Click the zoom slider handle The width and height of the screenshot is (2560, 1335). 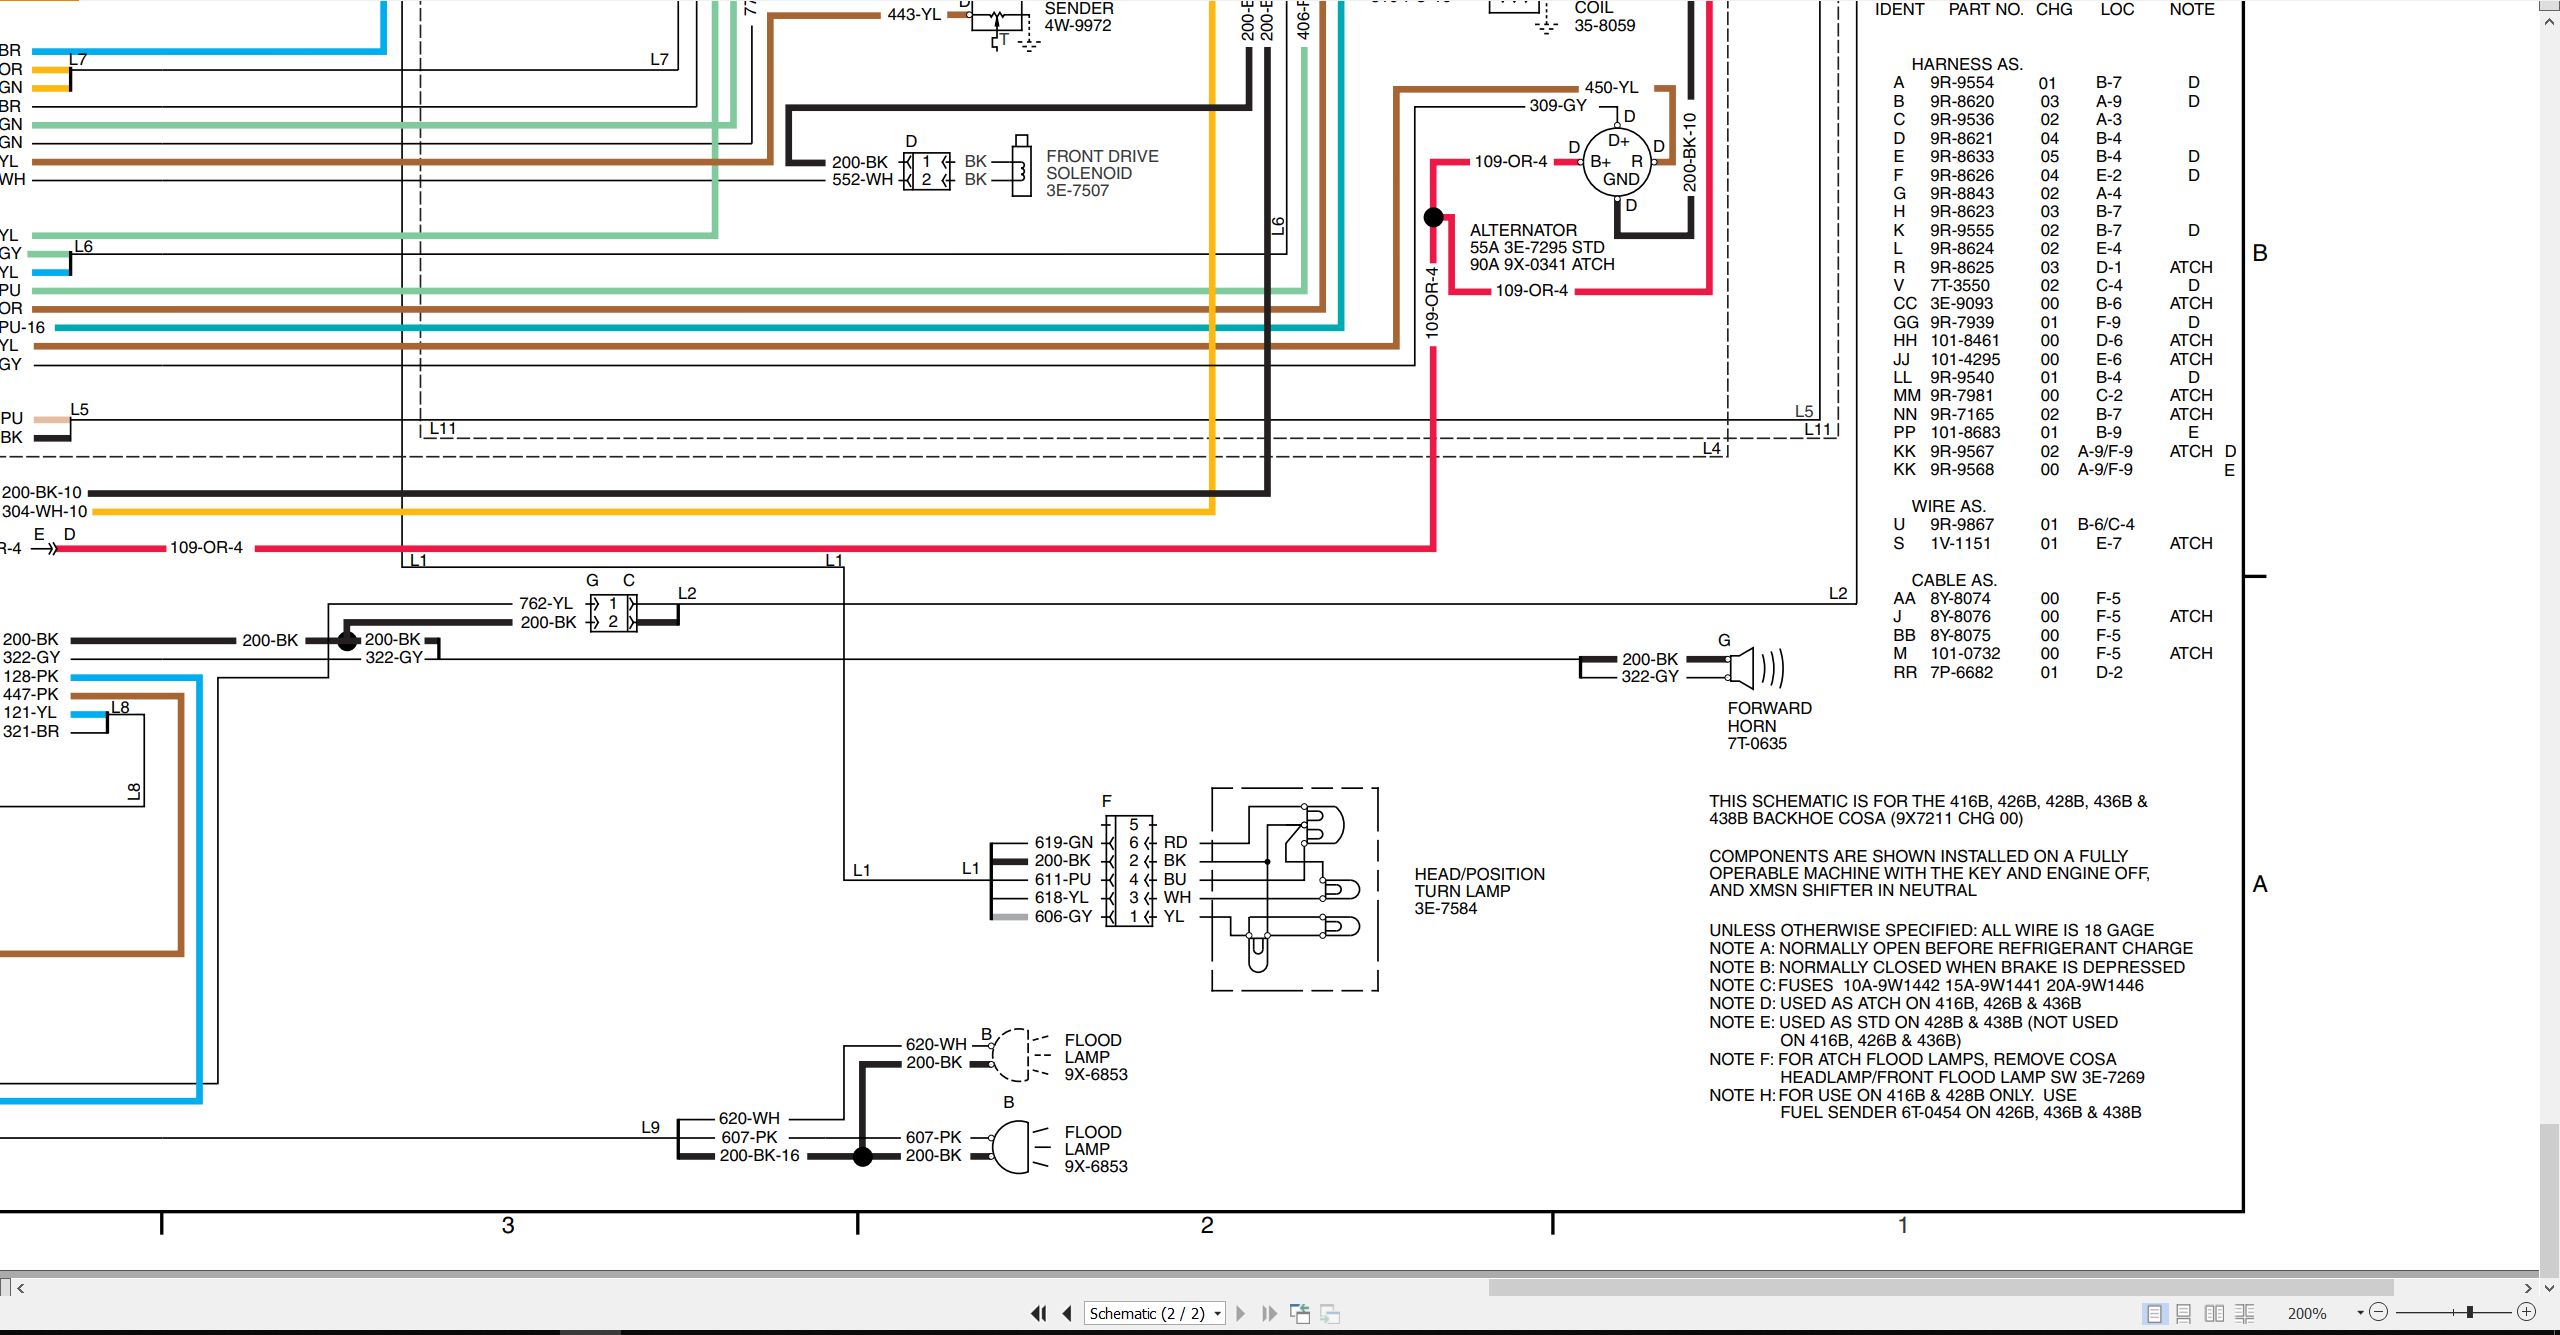[2469, 1312]
